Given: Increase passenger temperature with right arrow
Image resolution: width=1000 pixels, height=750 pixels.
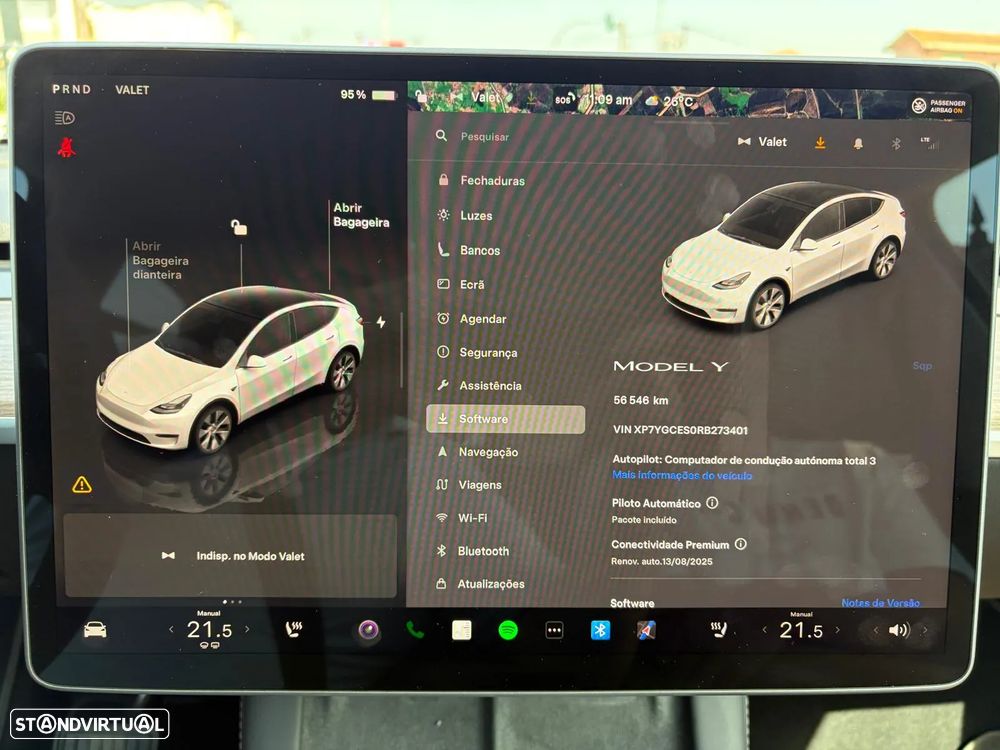Looking at the screenshot, I should point(837,630).
